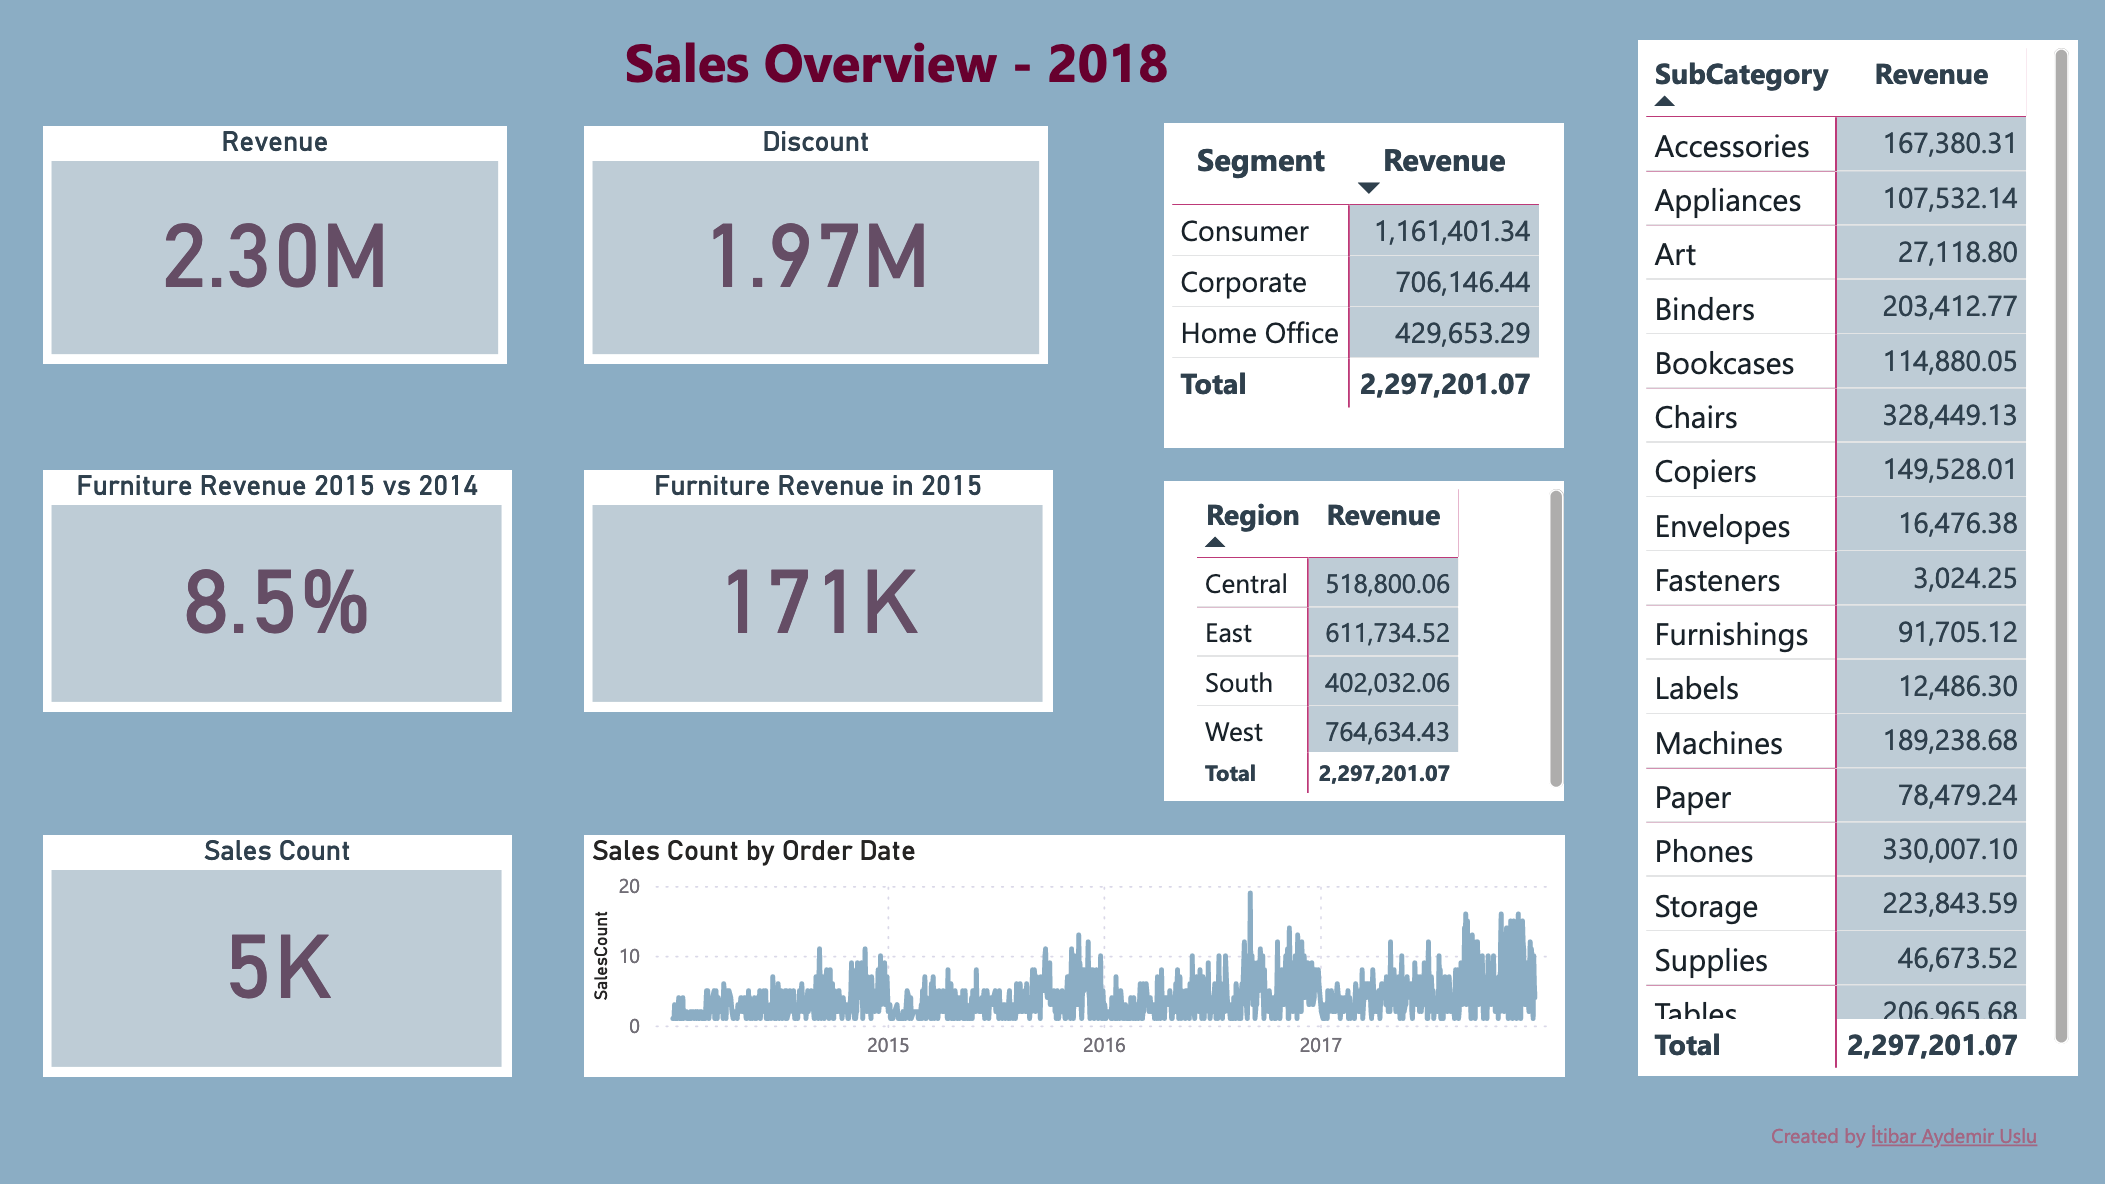2105x1184 pixels.
Task: Click 2016 on the order date axis
Action: pos(1104,1045)
